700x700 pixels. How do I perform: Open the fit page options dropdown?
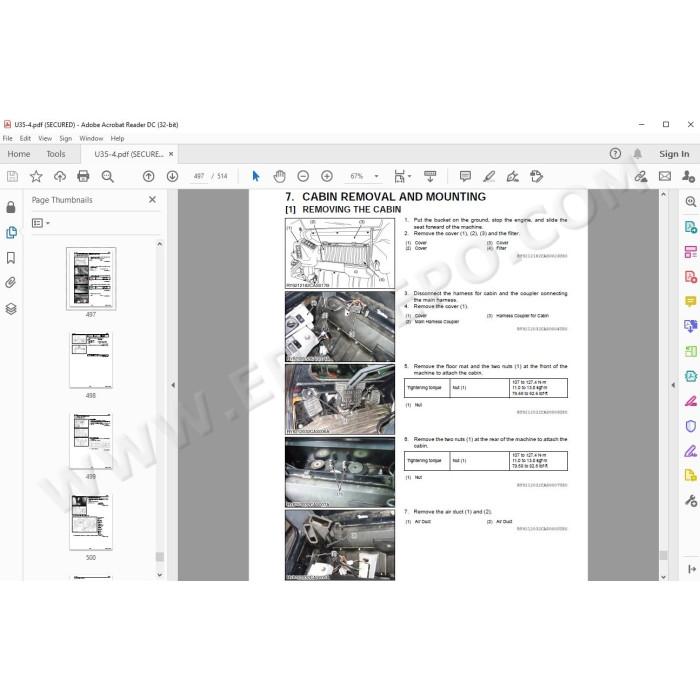pos(402,176)
